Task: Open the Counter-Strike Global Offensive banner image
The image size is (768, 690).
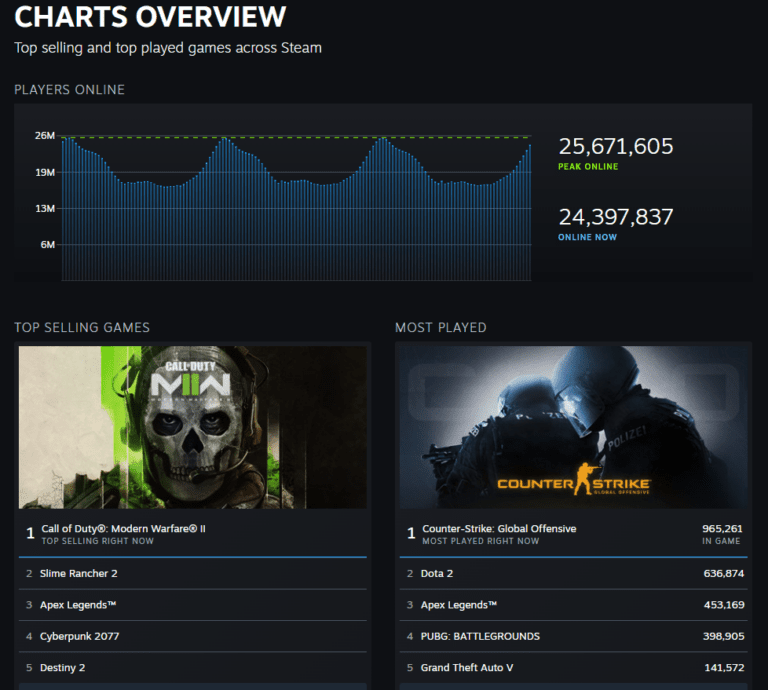Action: tap(574, 427)
